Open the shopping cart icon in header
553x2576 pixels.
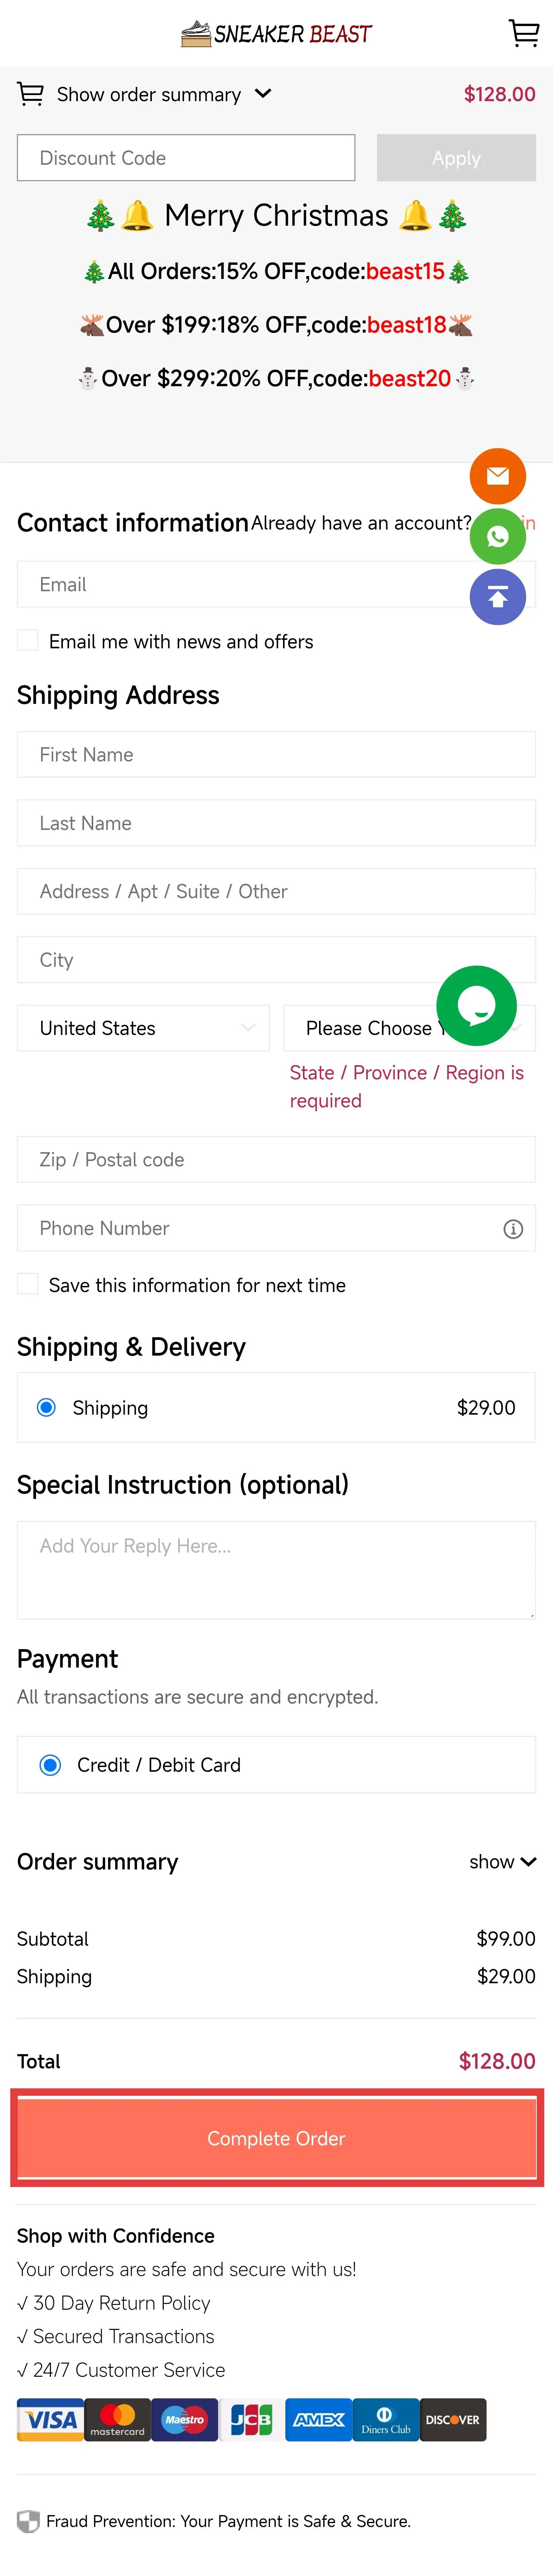click(523, 33)
